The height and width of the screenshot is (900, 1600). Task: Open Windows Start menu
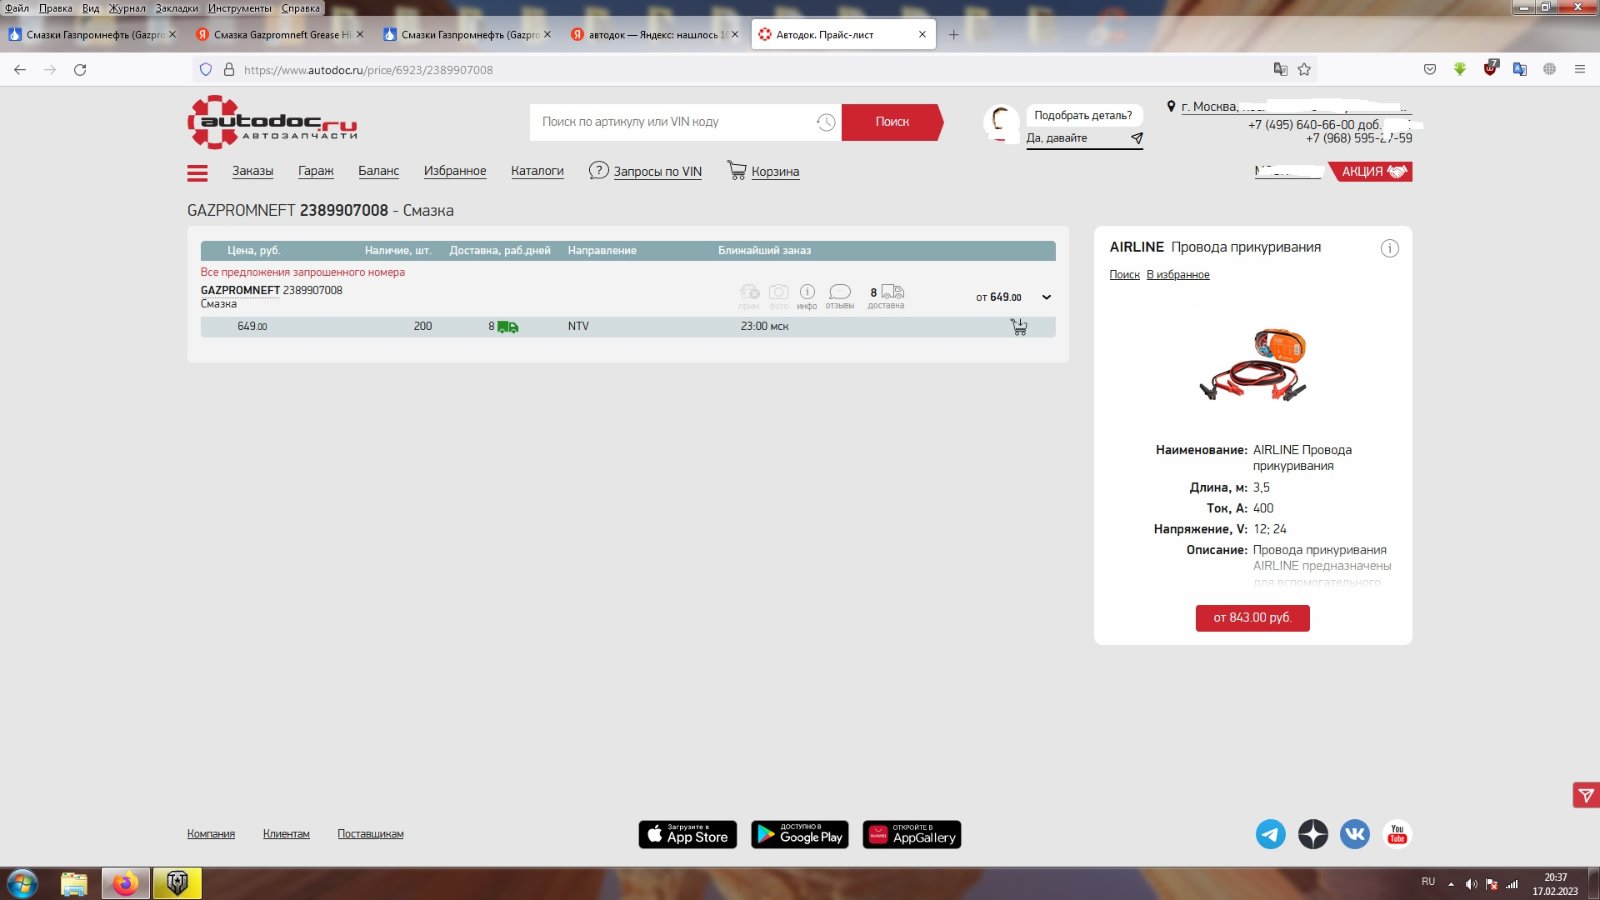[x=22, y=884]
